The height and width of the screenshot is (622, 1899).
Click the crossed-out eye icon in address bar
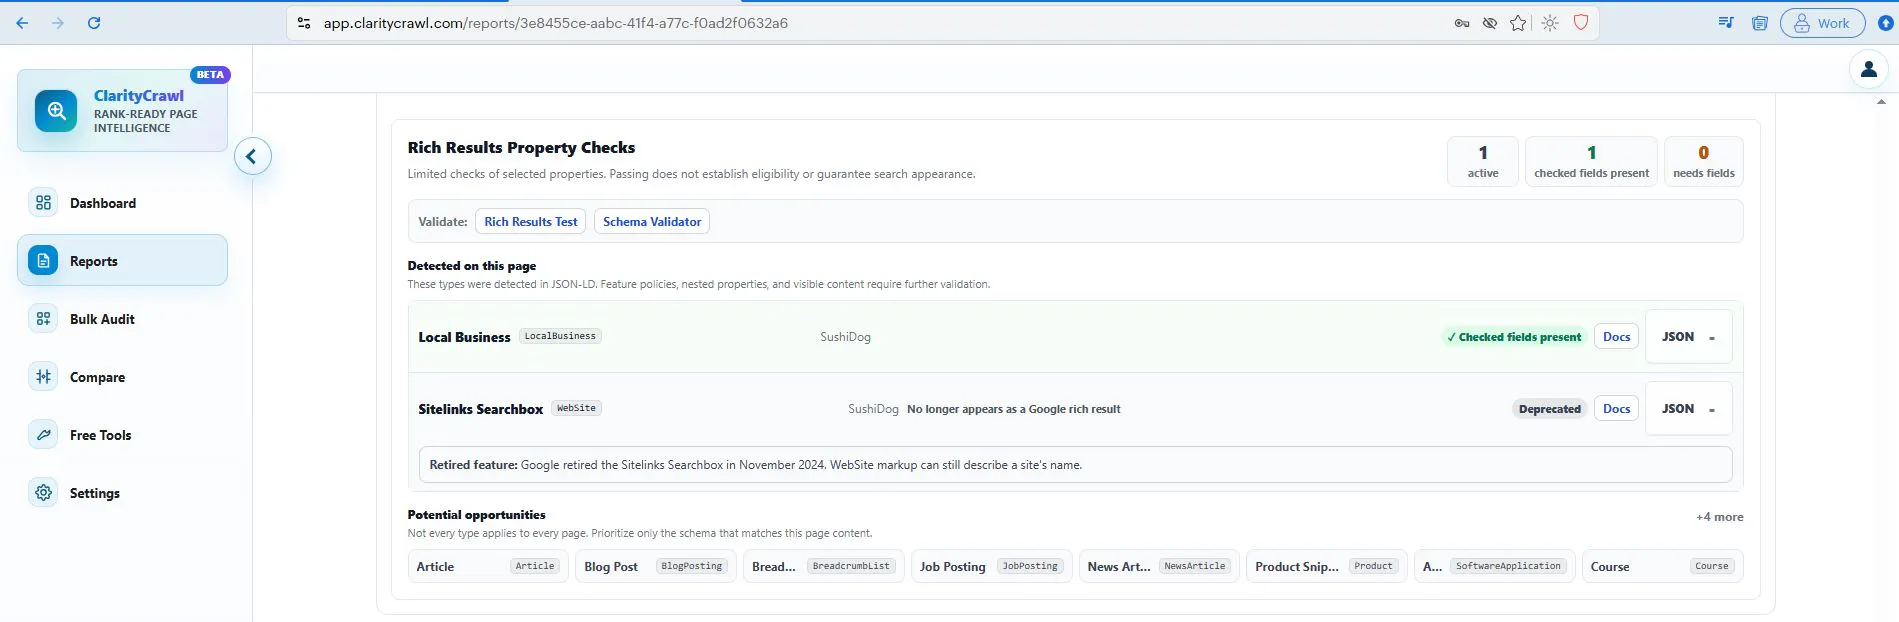coord(1490,23)
